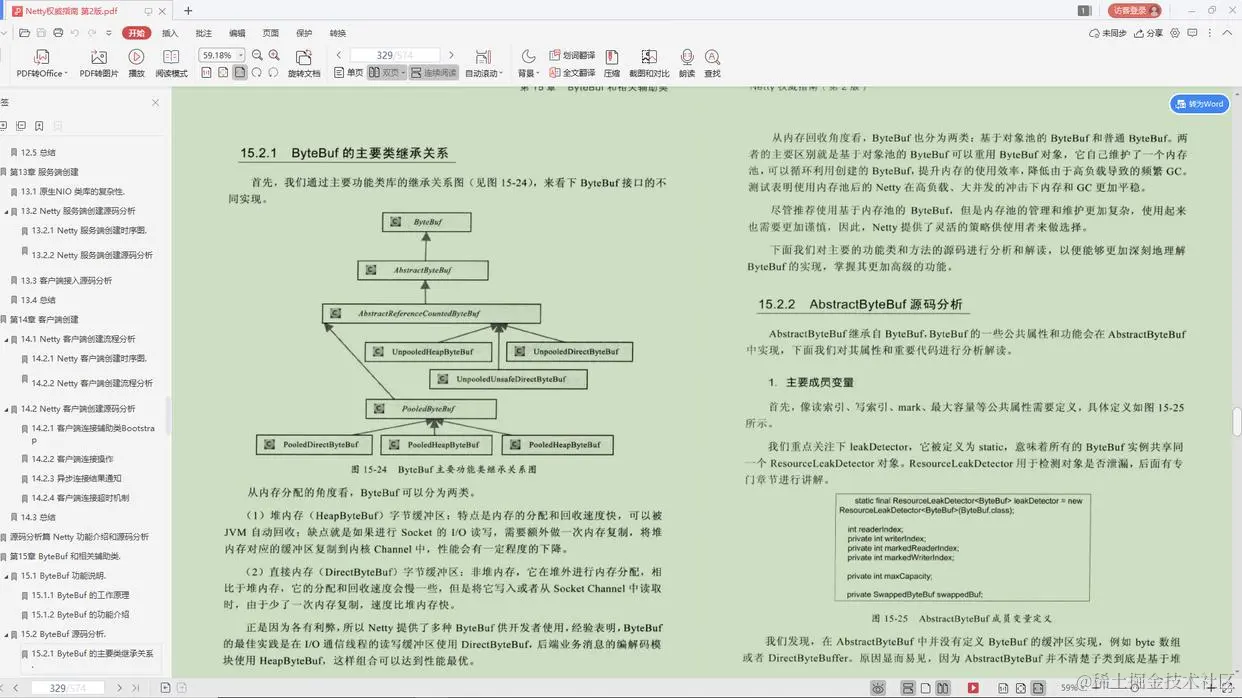1242x698 pixels.
Task: Open the 截图和对比 tool
Action: tap(649, 63)
